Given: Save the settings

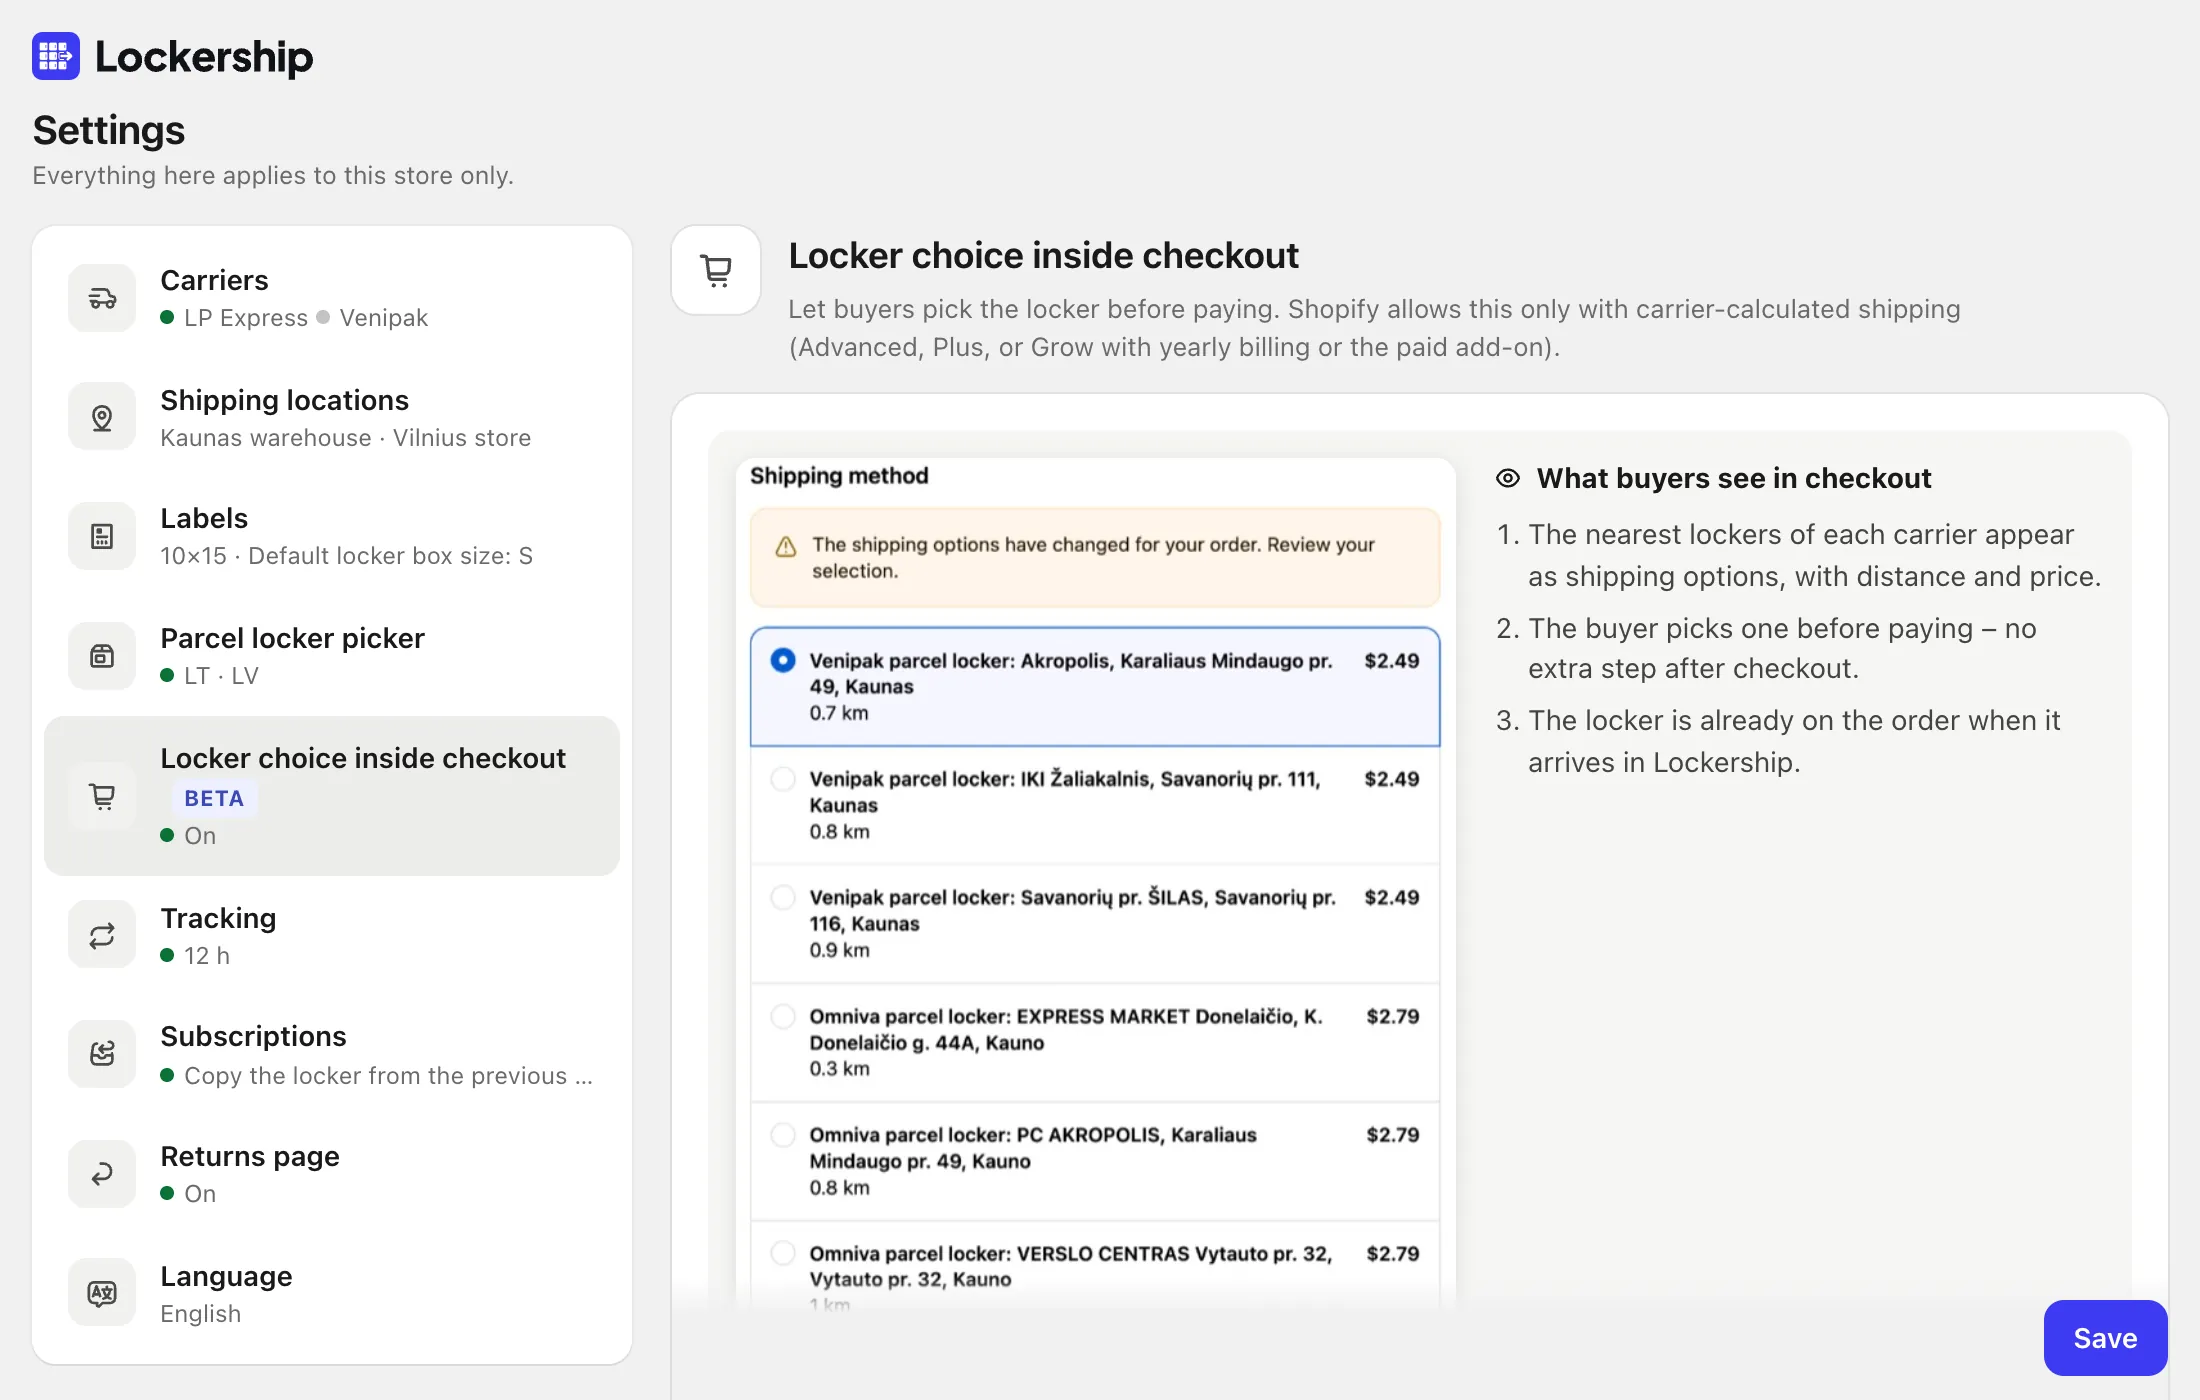Looking at the screenshot, I should click(2105, 1338).
